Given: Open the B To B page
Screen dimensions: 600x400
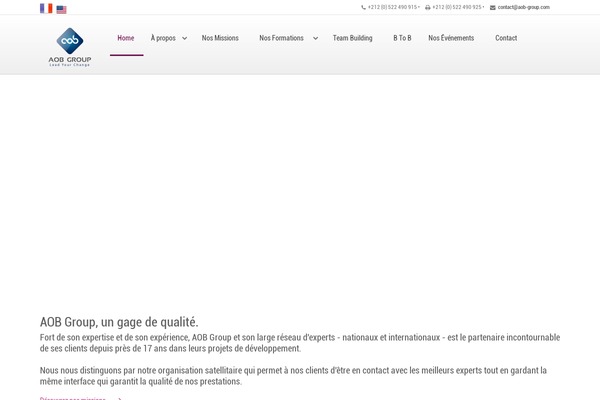Looking at the screenshot, I should (402, 38).
